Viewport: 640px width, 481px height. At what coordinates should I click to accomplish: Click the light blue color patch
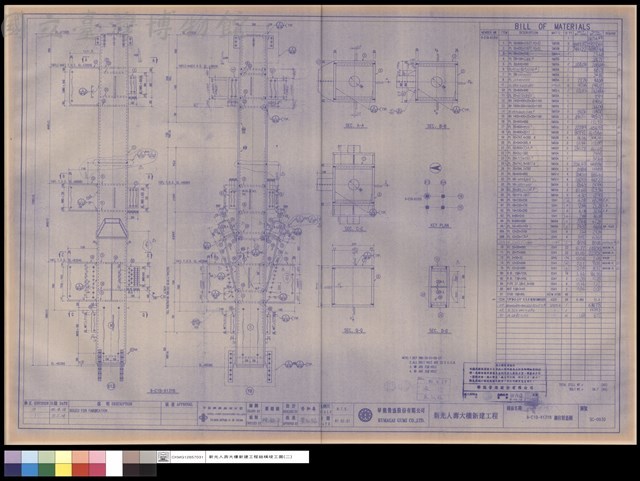click(x=30, y=457)
